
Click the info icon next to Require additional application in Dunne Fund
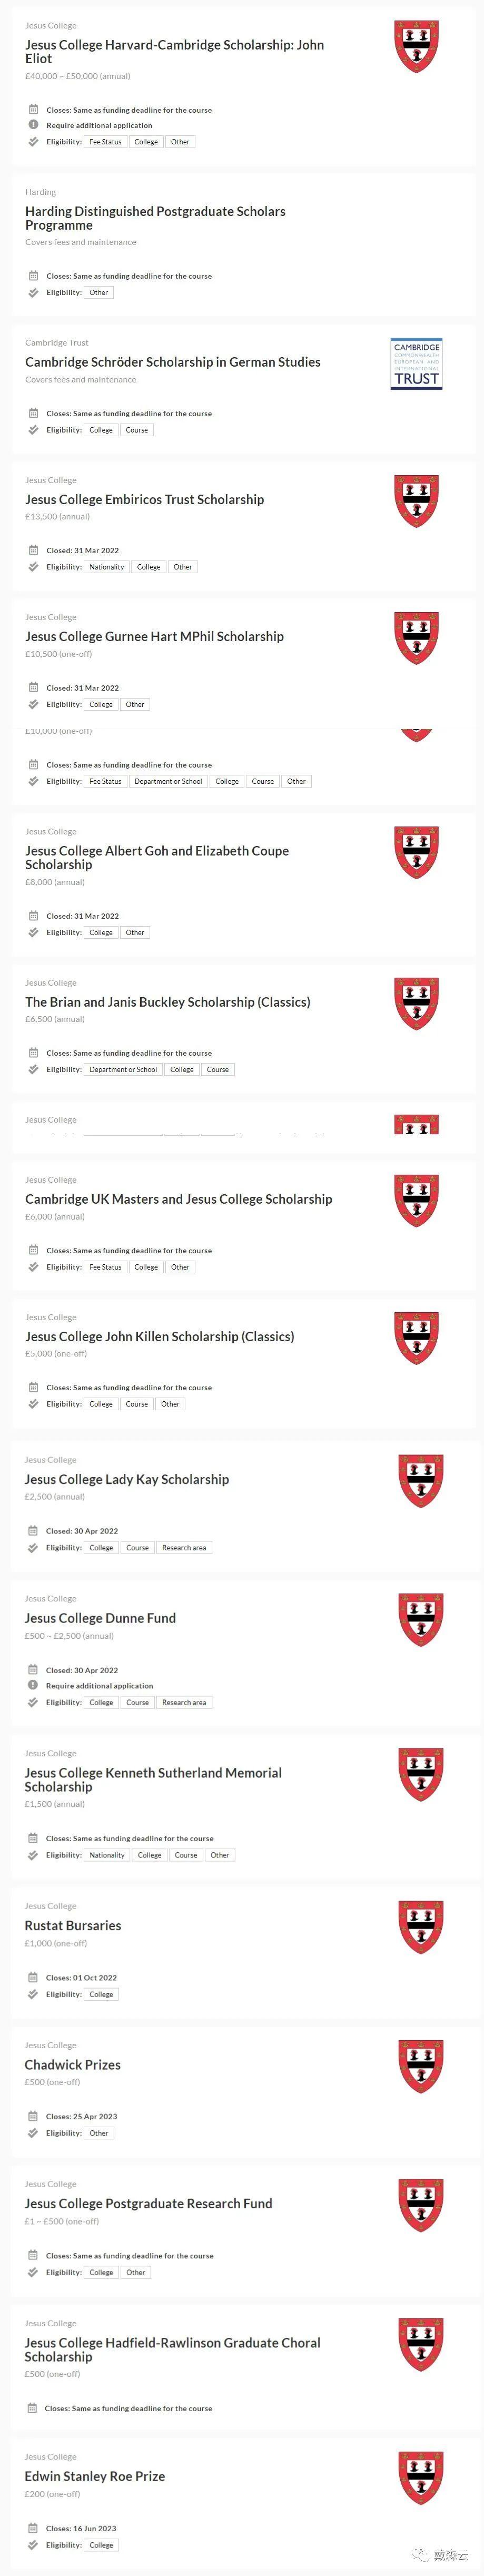33,1685
